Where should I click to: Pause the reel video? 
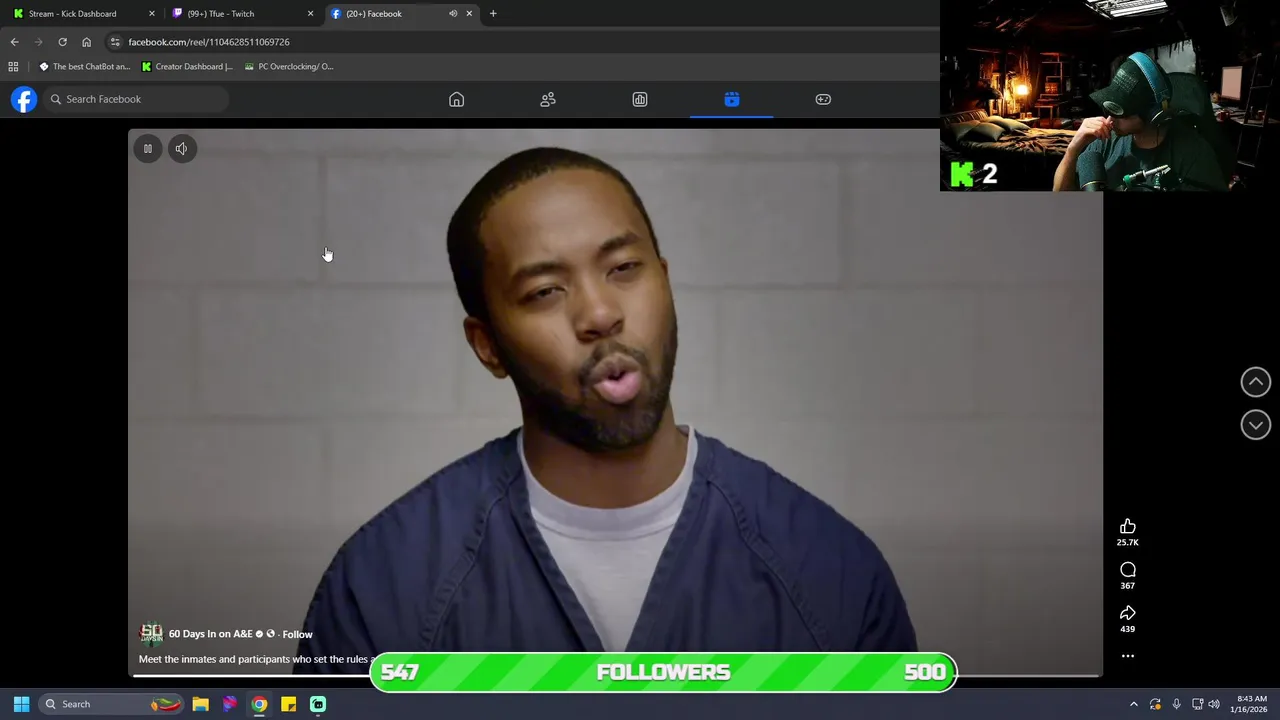click(x=147, y=149)
